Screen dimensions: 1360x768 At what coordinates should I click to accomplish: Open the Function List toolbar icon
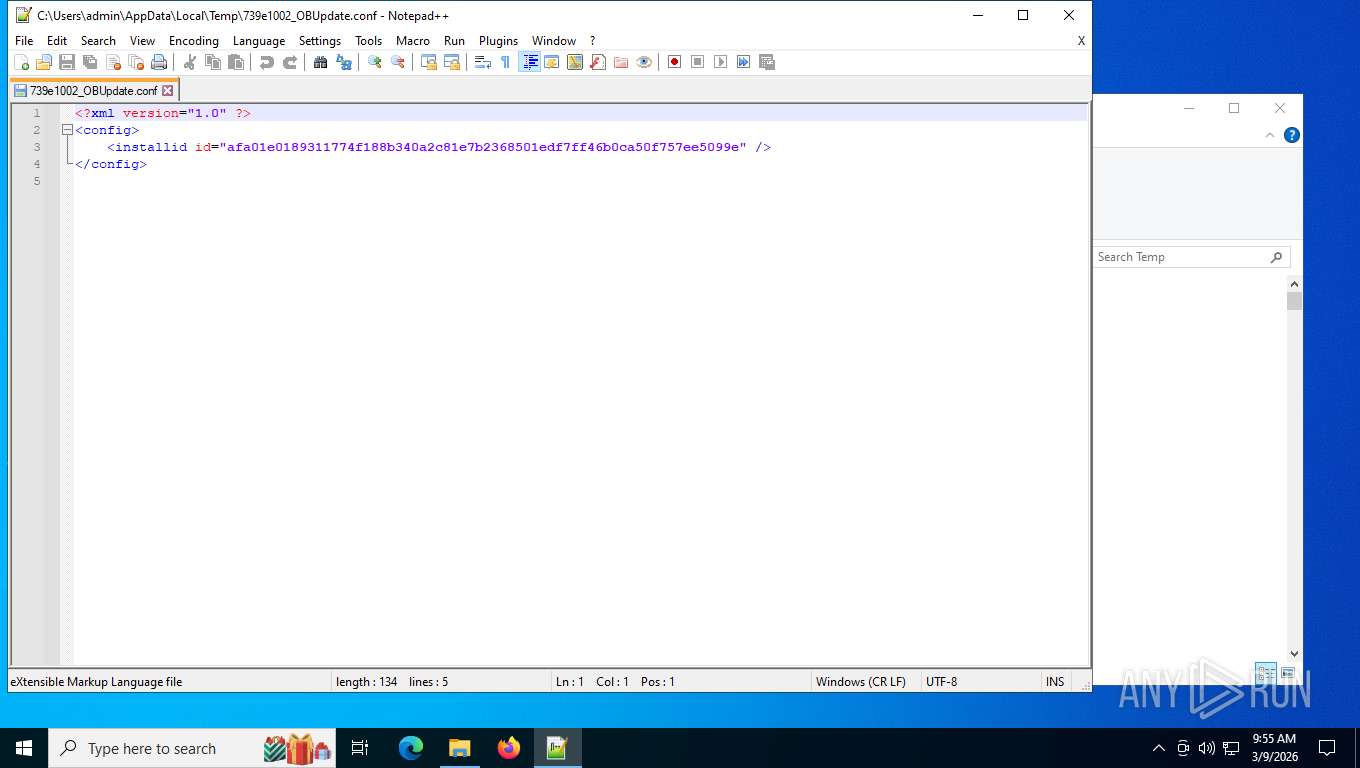click(598, 62)
